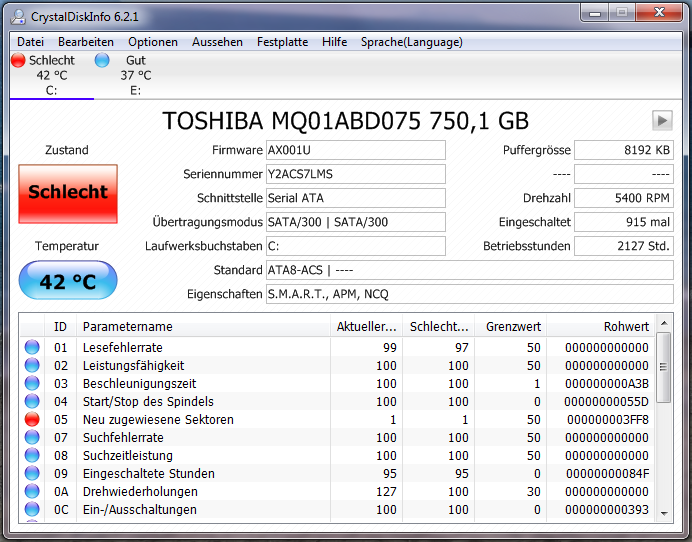The height and width of the screenshot is (542, 692).
Task: Click raw value 0000000084F
Action: click(607, 473)
